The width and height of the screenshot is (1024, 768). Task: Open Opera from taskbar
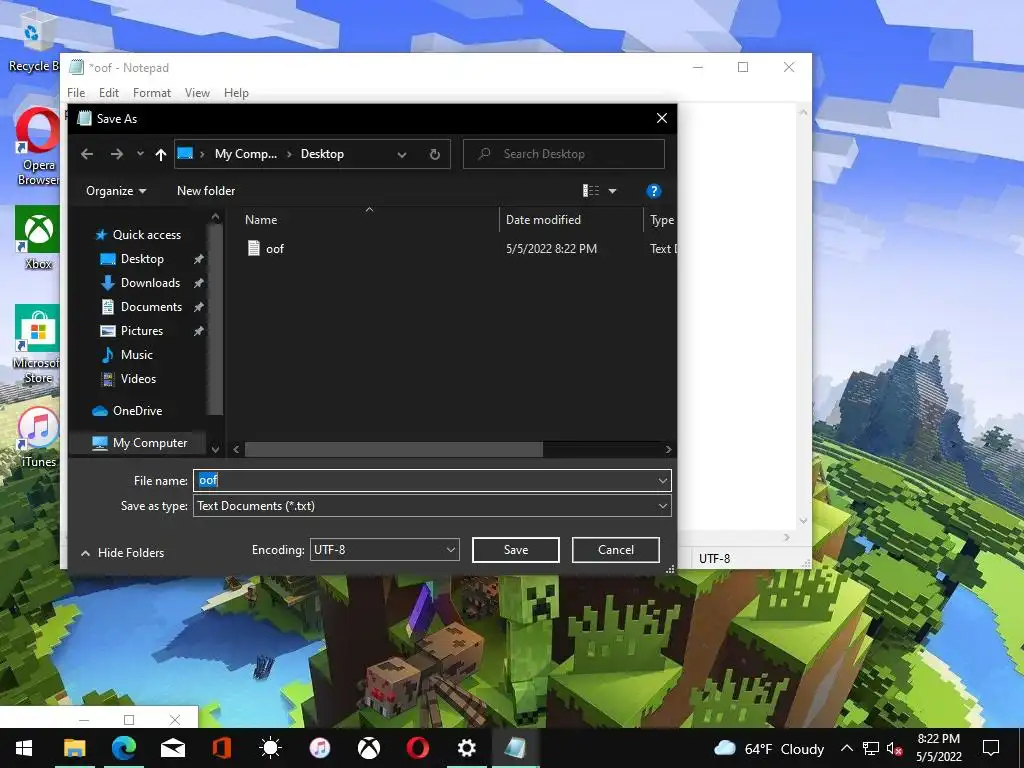(x=418, y=748)
